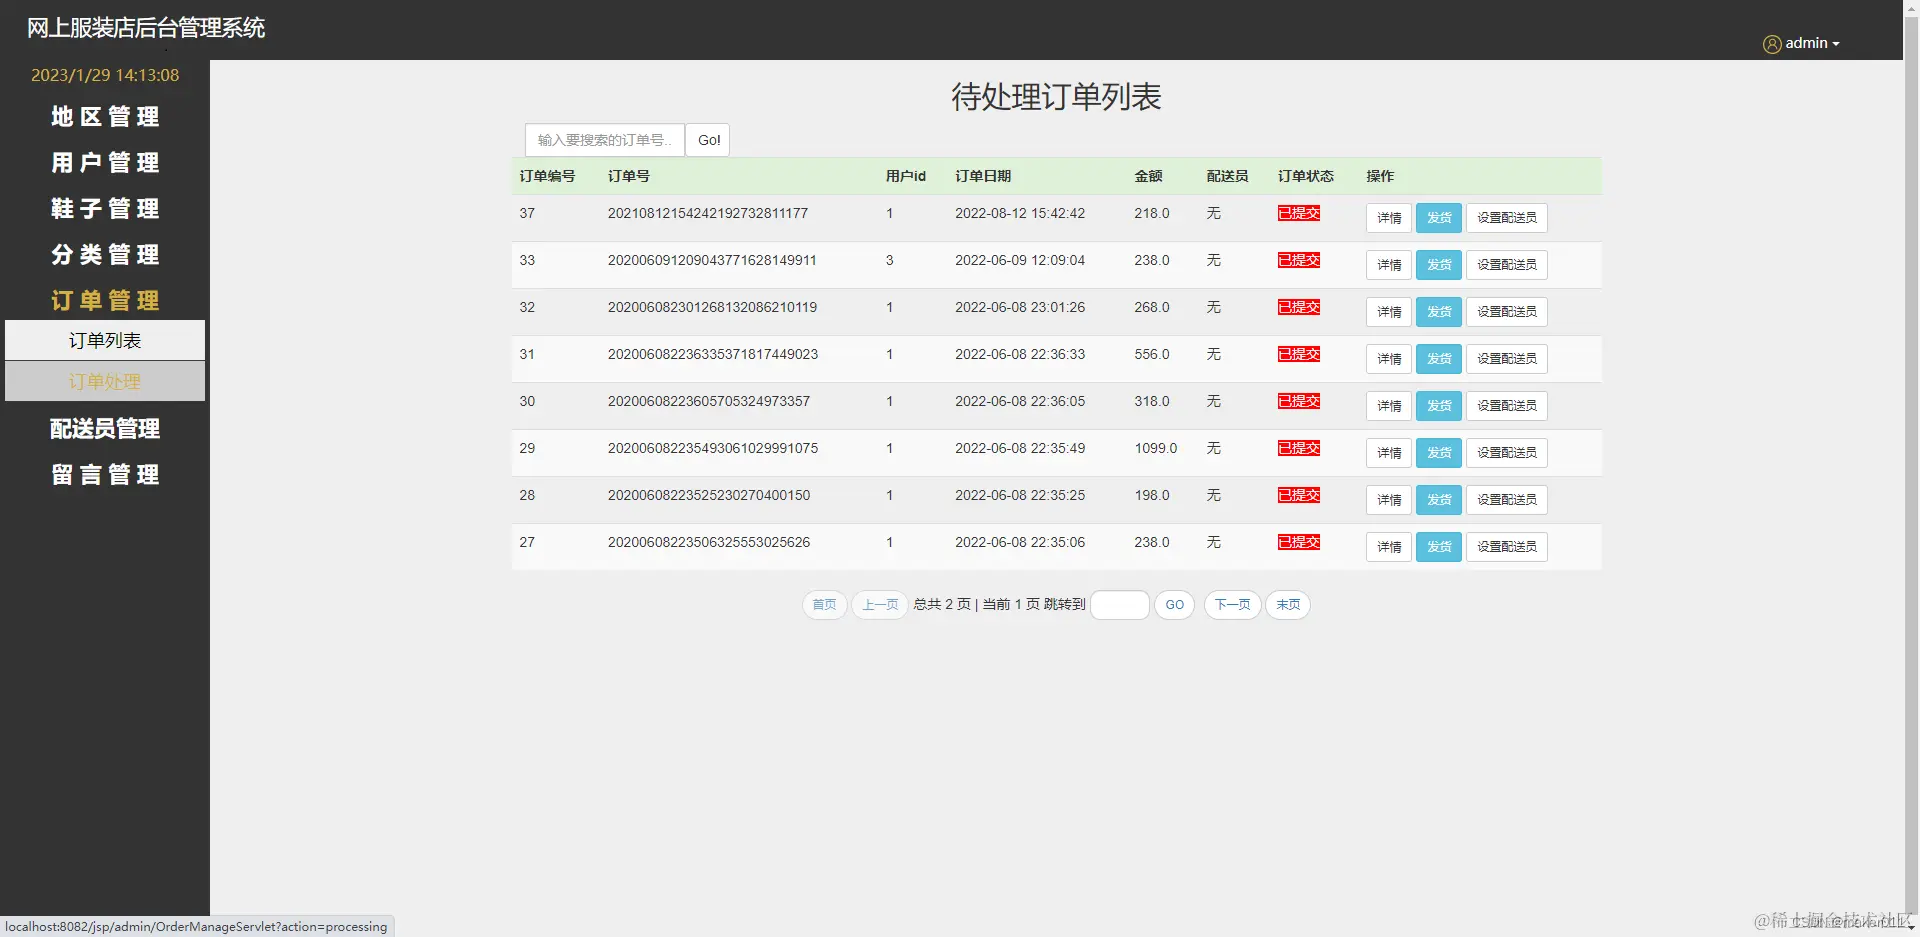Open 用户管理 in the sidebar

[x=105, y=163]
